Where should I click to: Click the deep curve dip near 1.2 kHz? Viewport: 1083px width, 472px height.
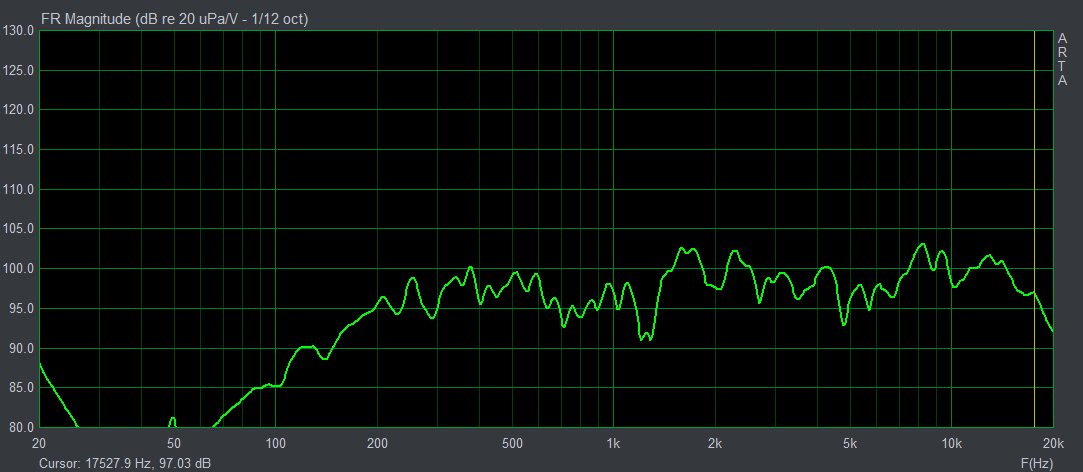click(645, 339)
